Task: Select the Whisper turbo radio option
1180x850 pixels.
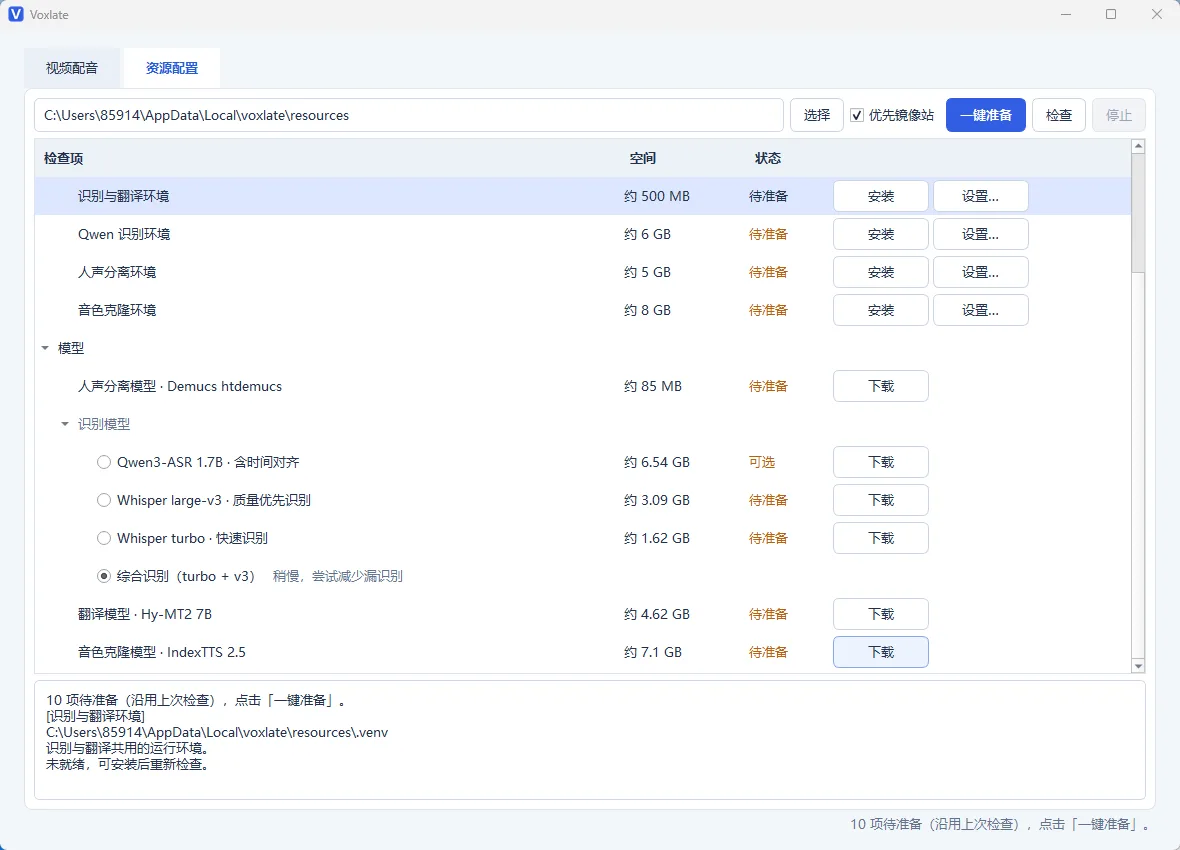Action: tap(104, 538)
